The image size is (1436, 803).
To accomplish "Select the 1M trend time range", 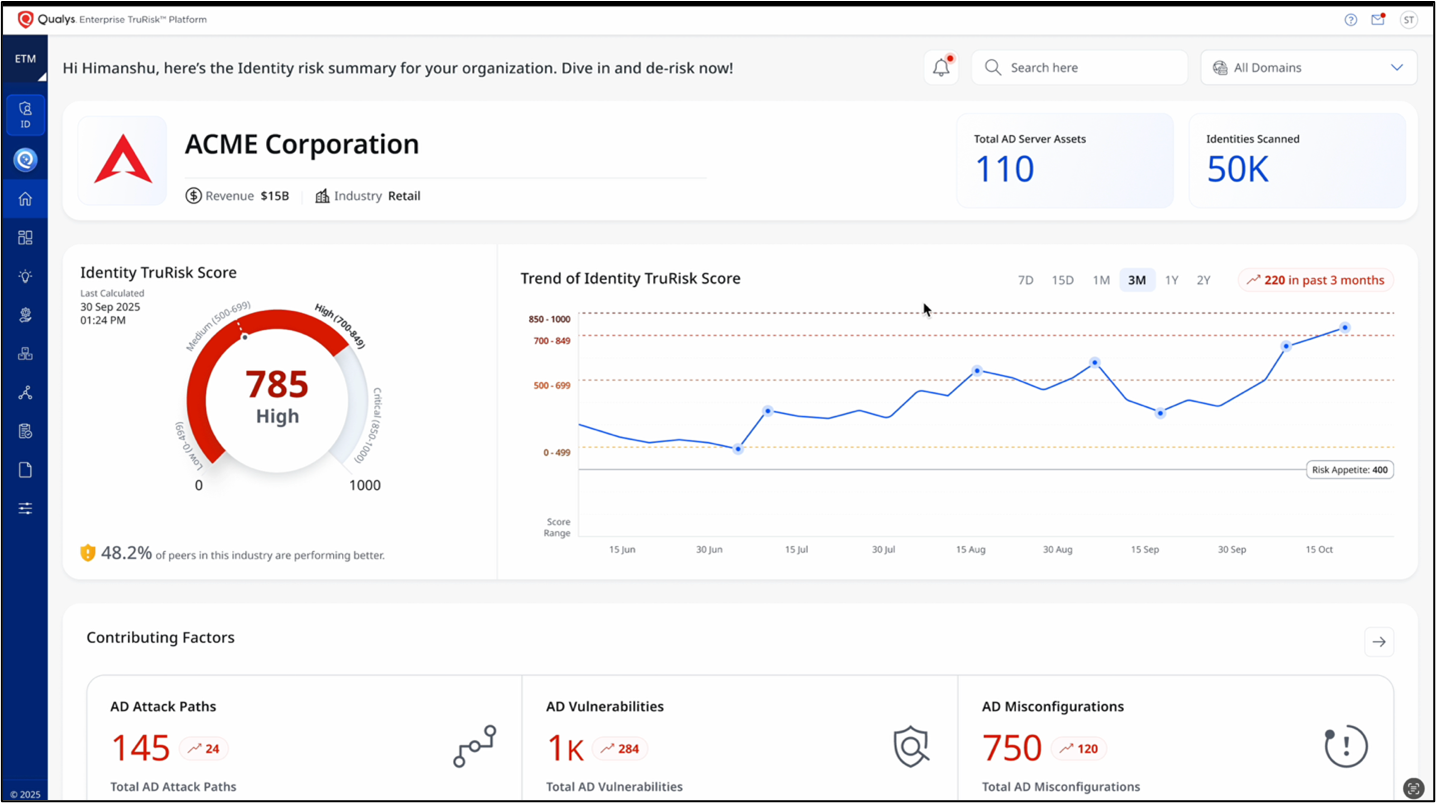I will pos(1101,281).
